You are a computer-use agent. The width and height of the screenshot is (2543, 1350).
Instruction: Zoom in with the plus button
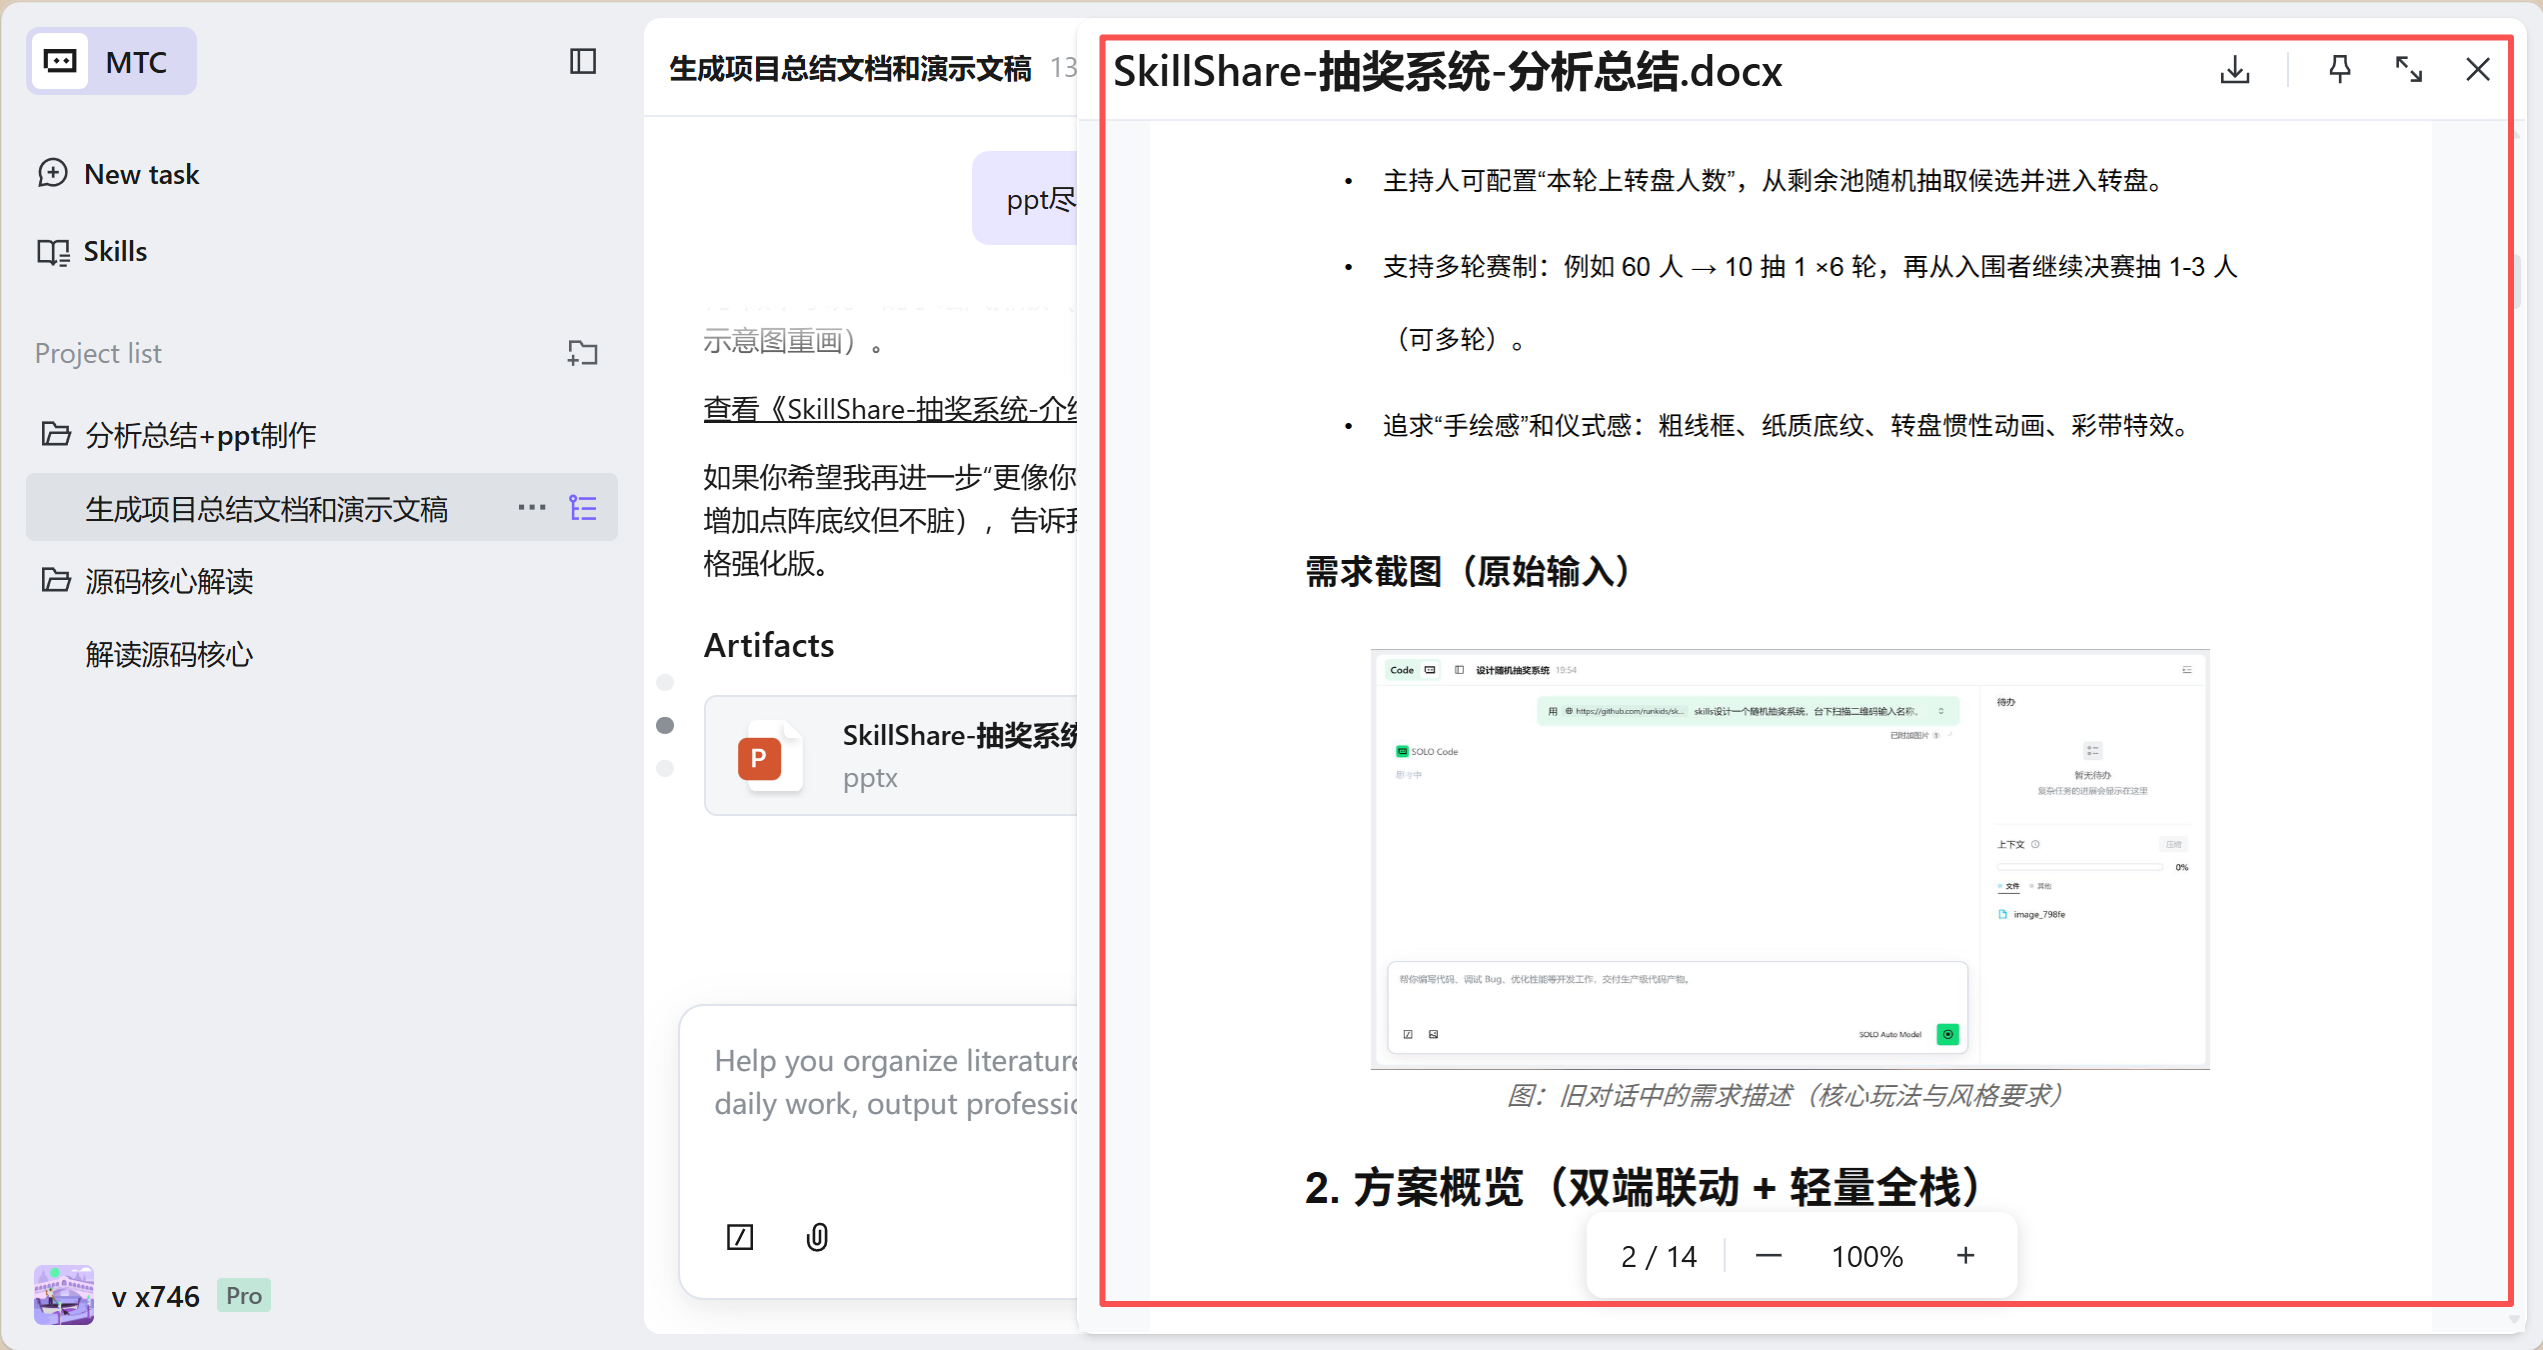(1965, 1256)
